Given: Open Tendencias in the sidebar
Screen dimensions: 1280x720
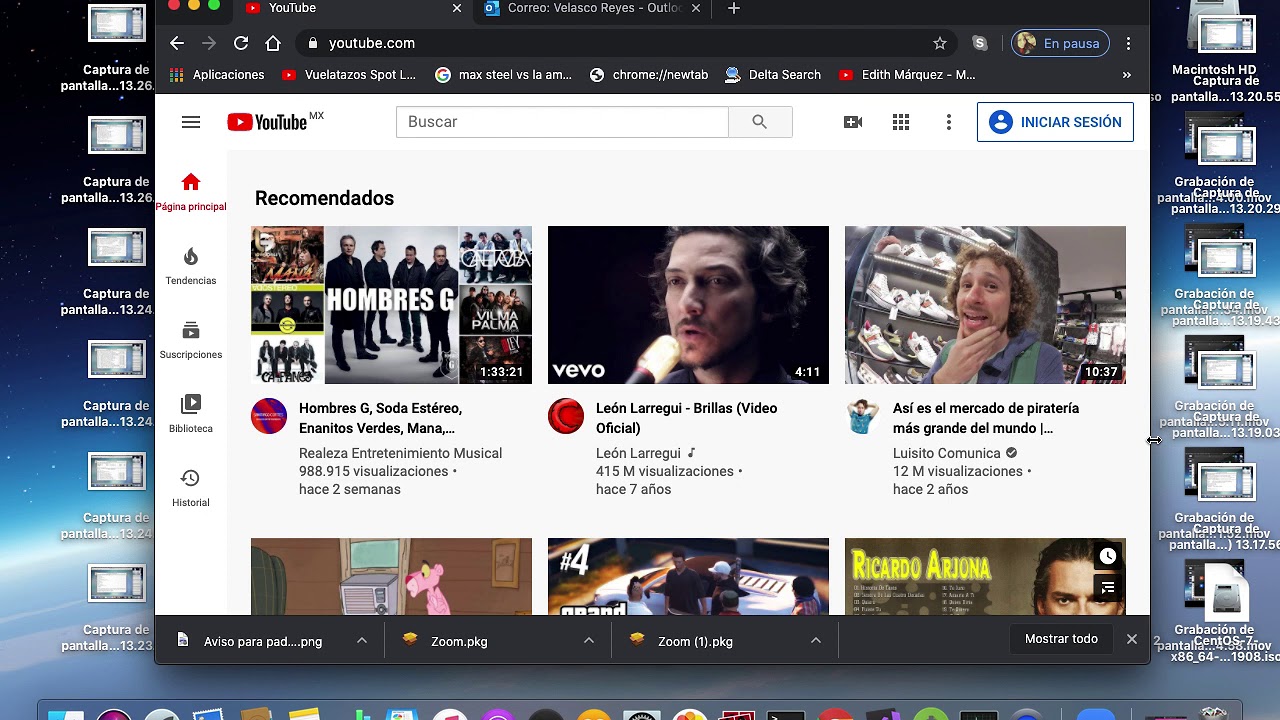Looking at the screenshot, I should pyautogui.click(x=191, y=266).
